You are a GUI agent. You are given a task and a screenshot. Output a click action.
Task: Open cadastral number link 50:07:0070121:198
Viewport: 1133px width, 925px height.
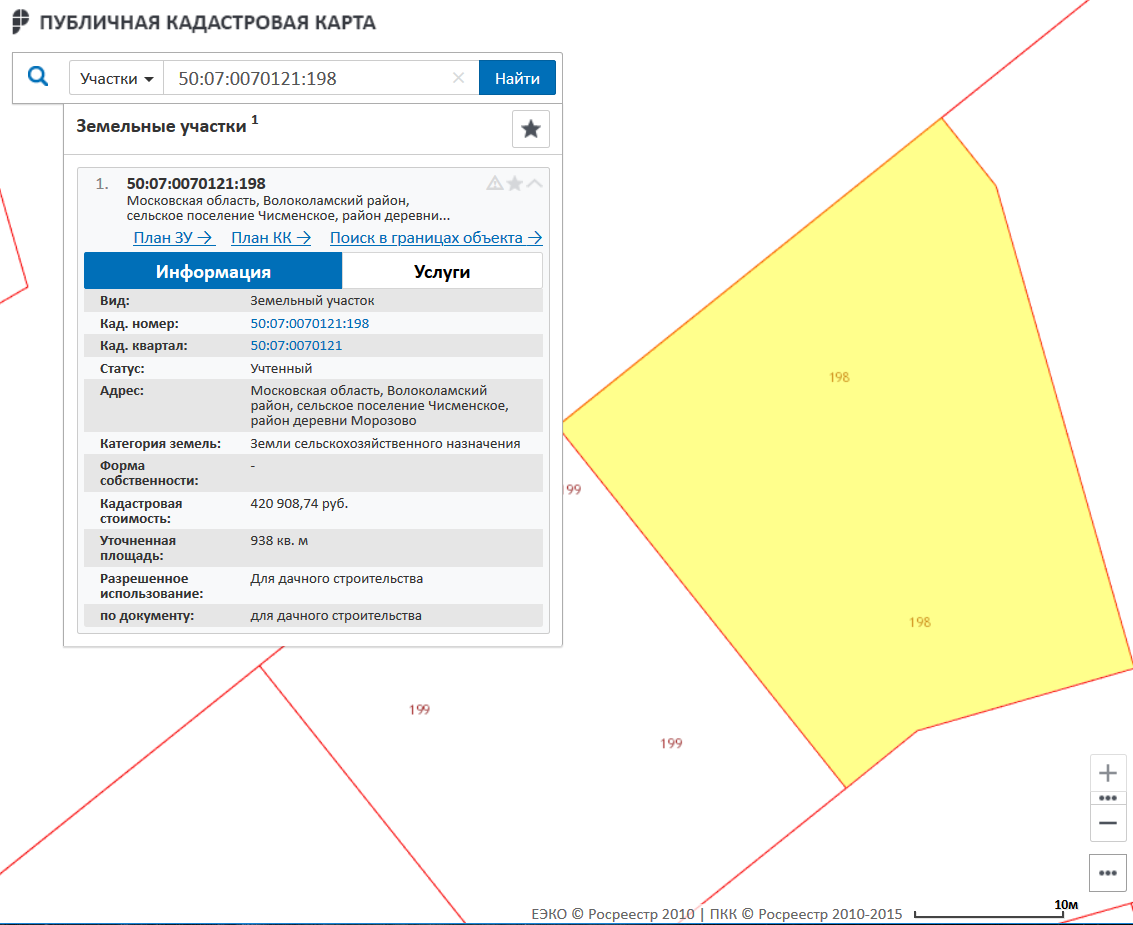tap(309, 323)
